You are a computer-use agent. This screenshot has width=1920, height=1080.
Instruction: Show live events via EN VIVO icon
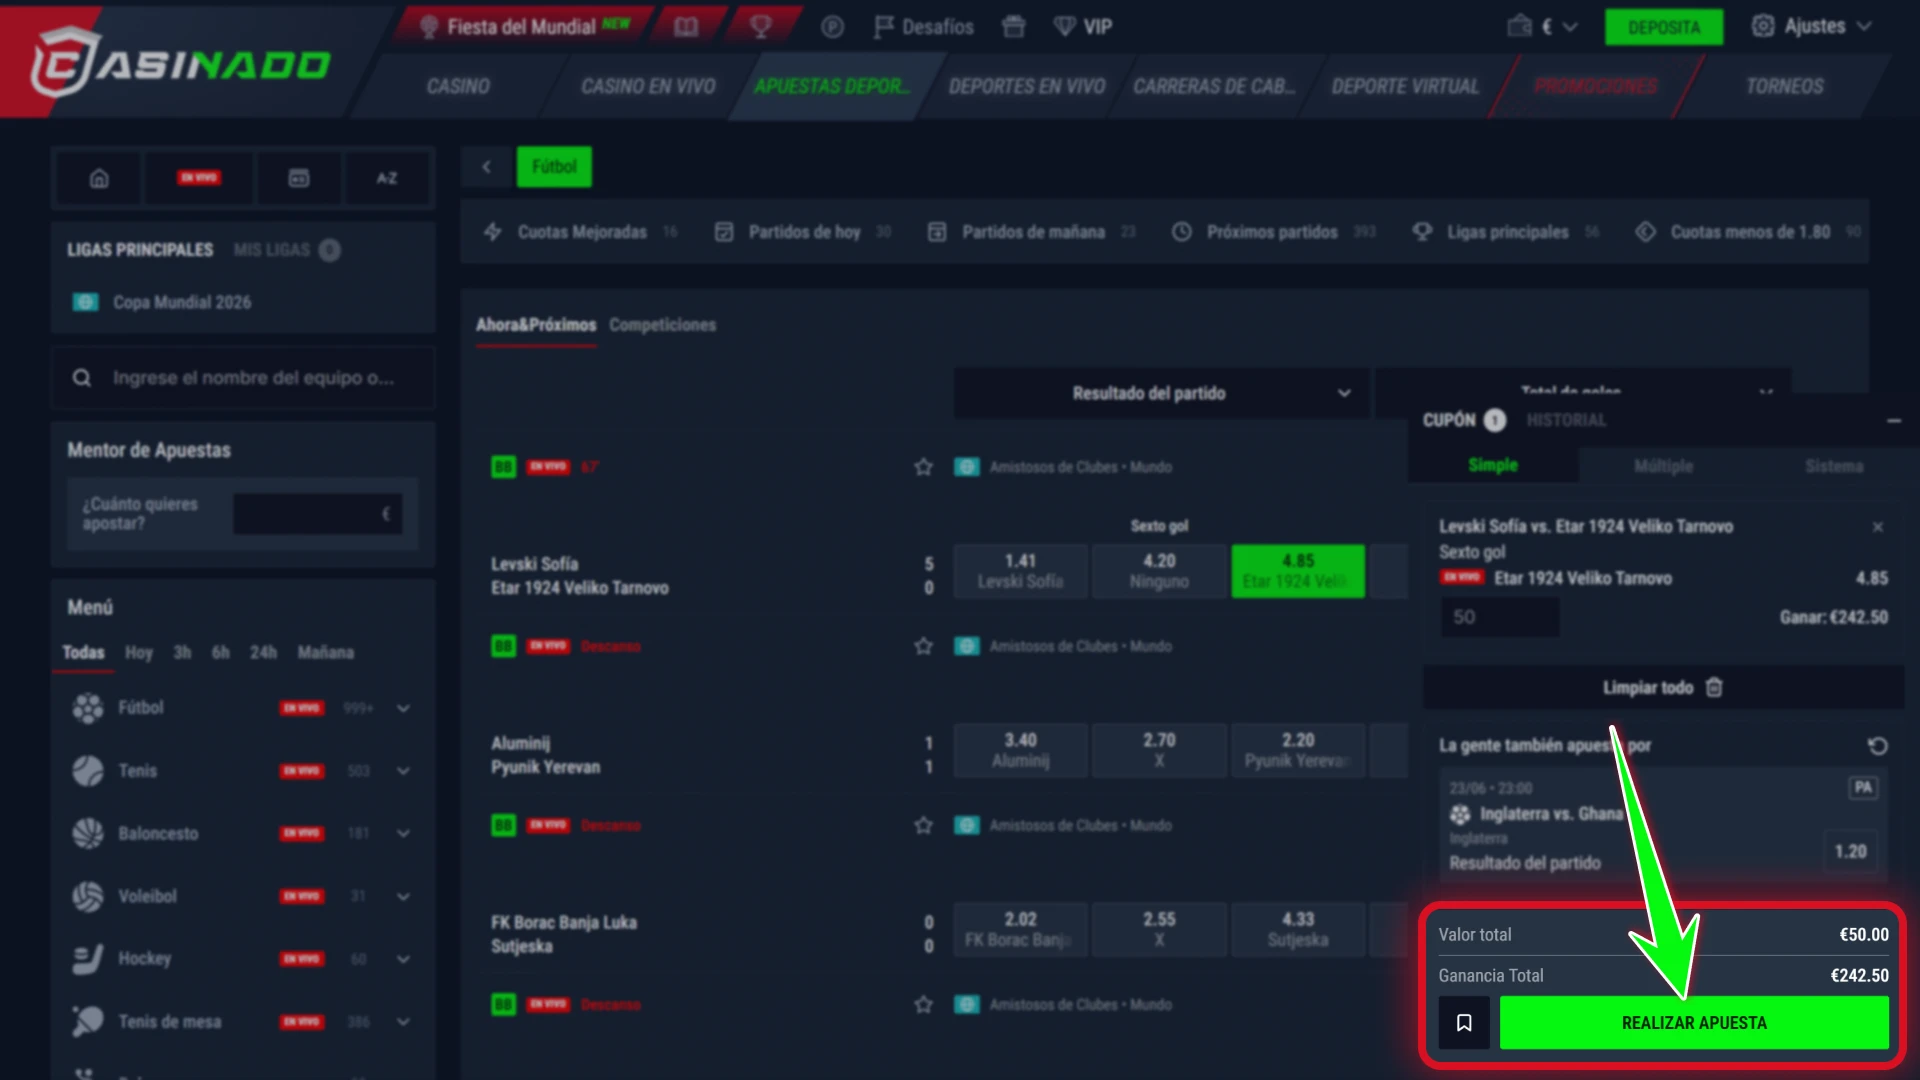coord(199,178)
